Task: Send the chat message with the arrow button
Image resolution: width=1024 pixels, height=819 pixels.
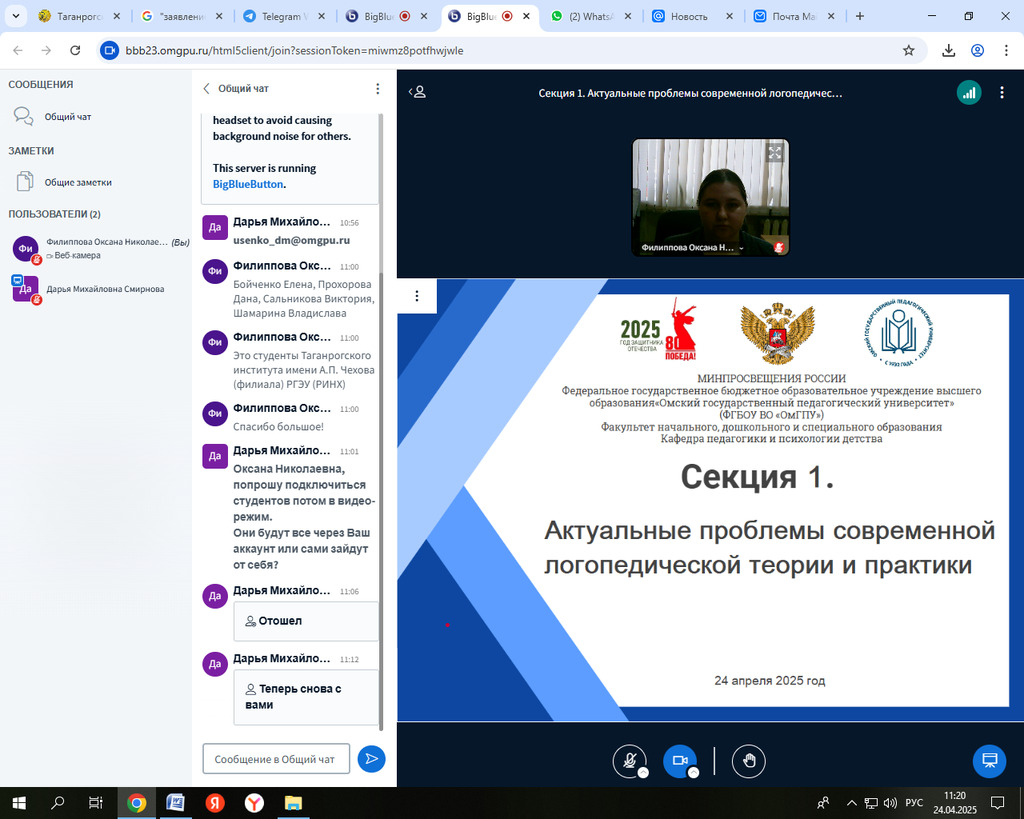Action: (371, 759)
